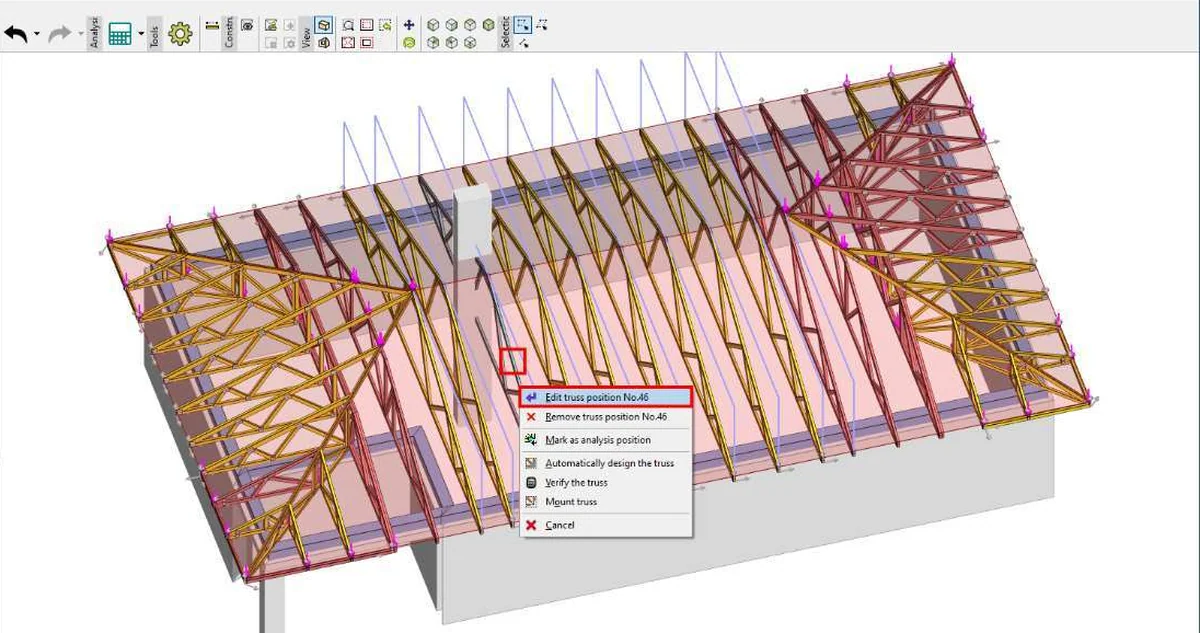Click the top-left Construction group icon beside eye

(x=271, y=25)
